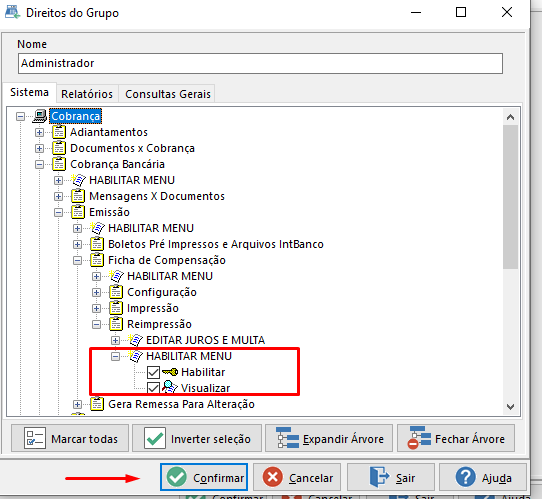Click the green check icon on Confirmar
This screenshot has width=542, height=499.
pos(177,477)
